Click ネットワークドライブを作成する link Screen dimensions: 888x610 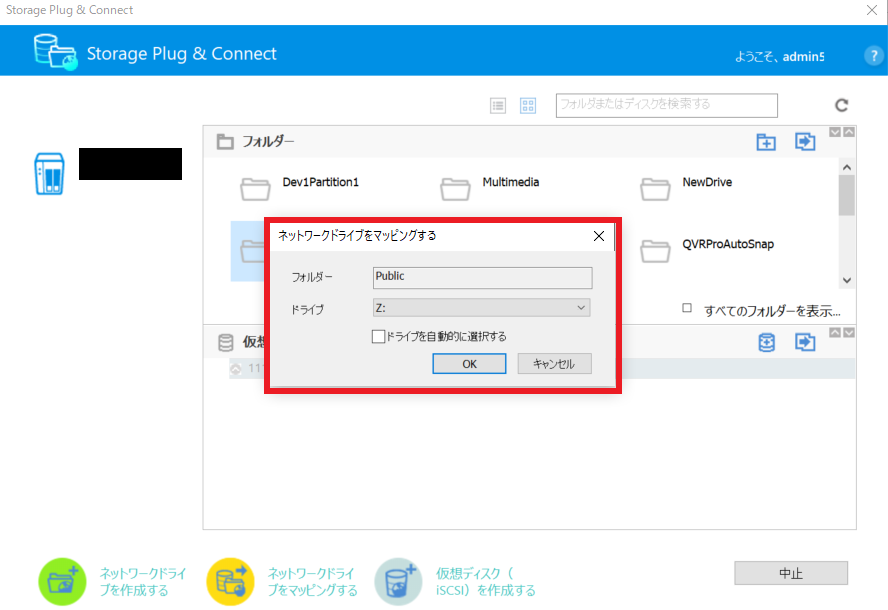pos(143,582)
